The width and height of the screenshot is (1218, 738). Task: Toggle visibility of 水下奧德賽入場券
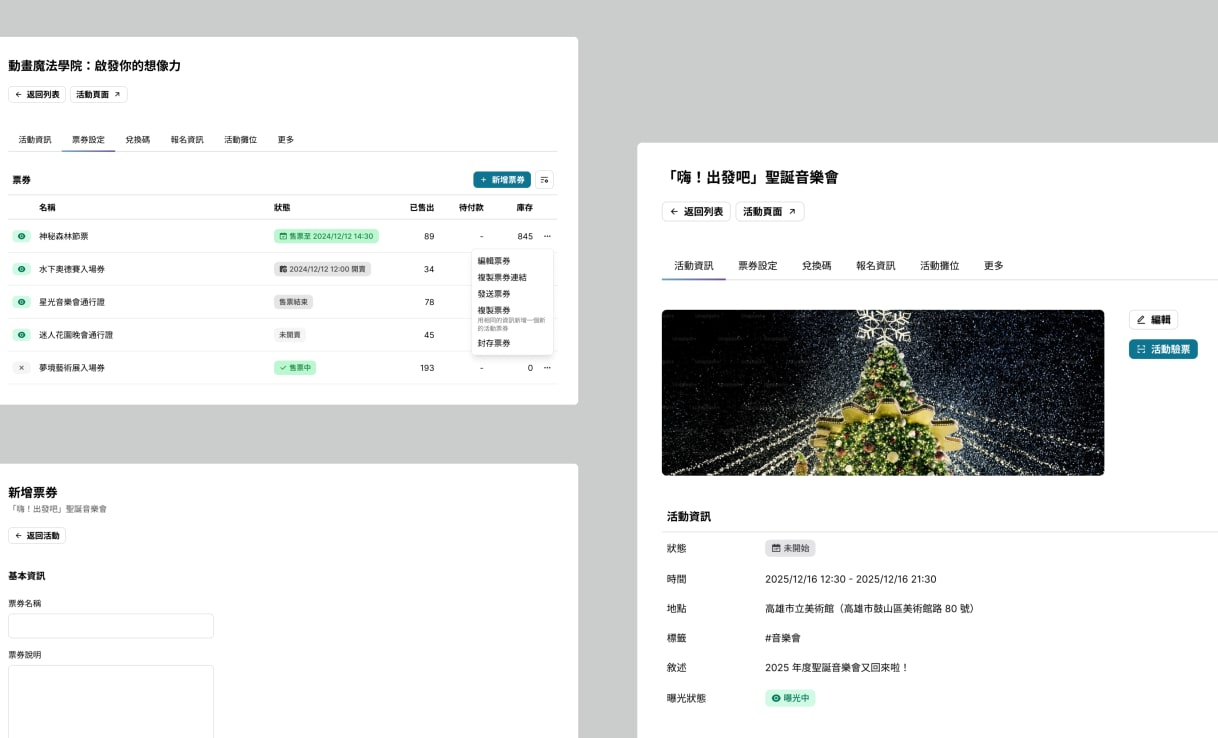(x=21, y=269)
